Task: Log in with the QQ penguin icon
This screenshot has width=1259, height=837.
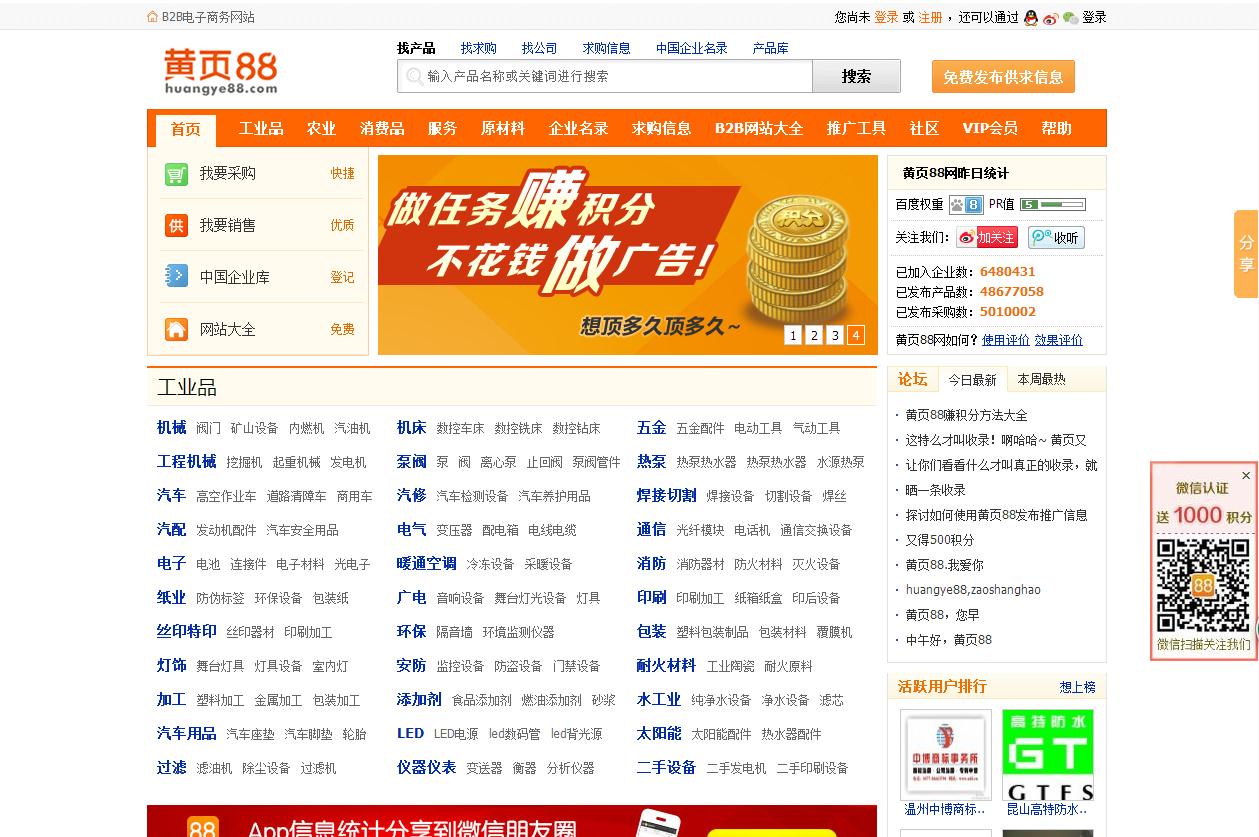Action: pyautogui.click(x=1031, y=17)
